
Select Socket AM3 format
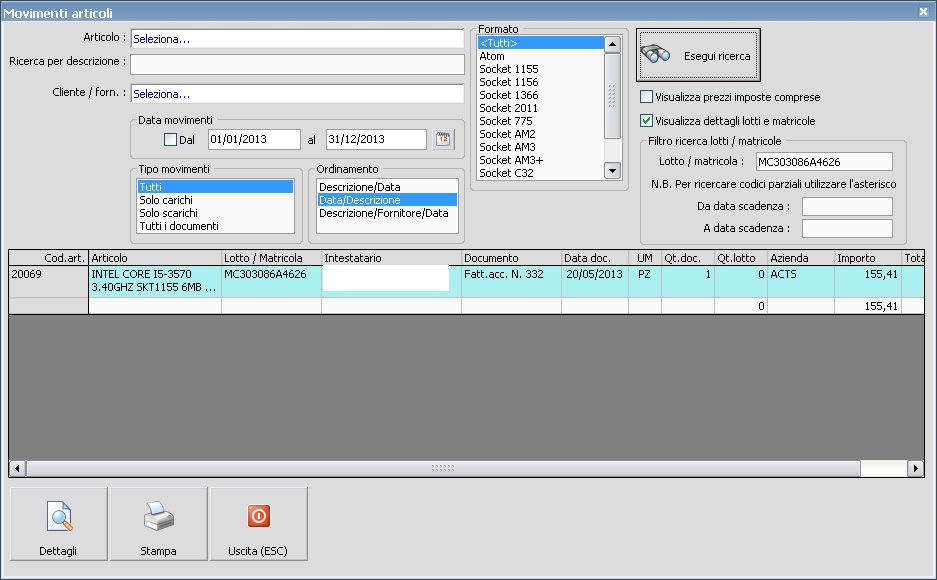click(x=541, y=147)
